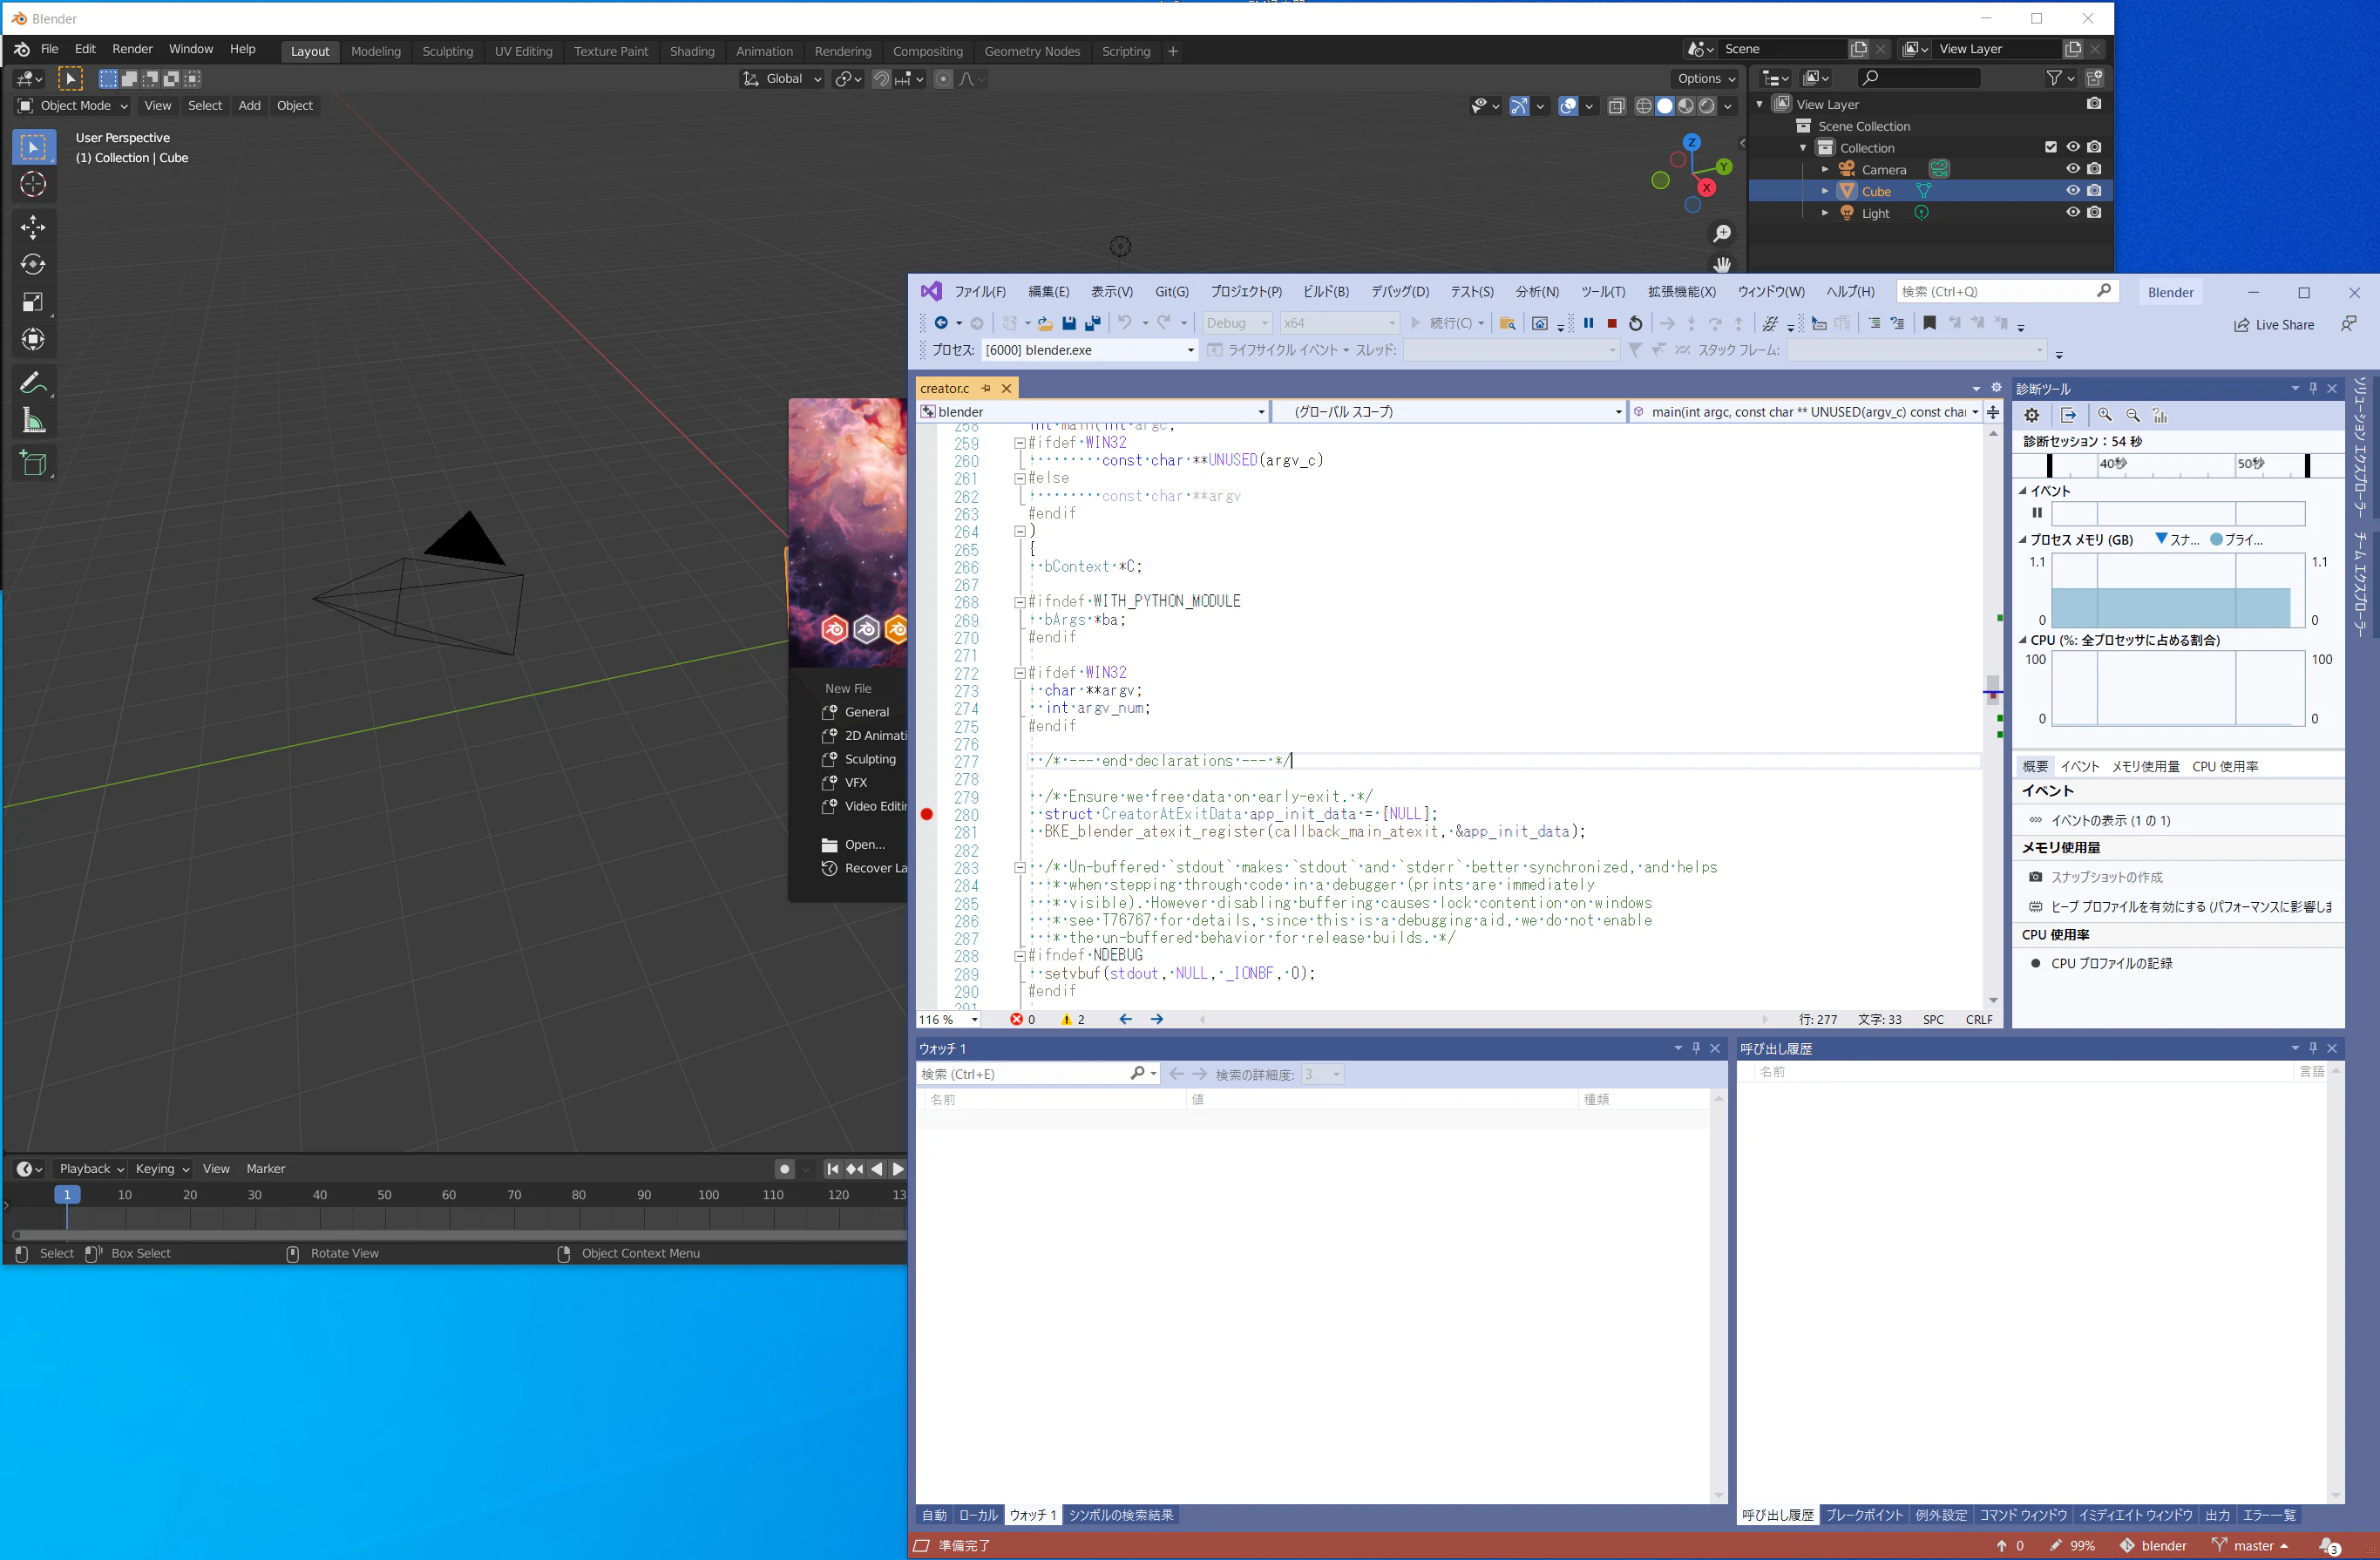Screen dimensions: 2380x1560
Task: Expand the Light item in outliner
Action: click(1825, 213)
